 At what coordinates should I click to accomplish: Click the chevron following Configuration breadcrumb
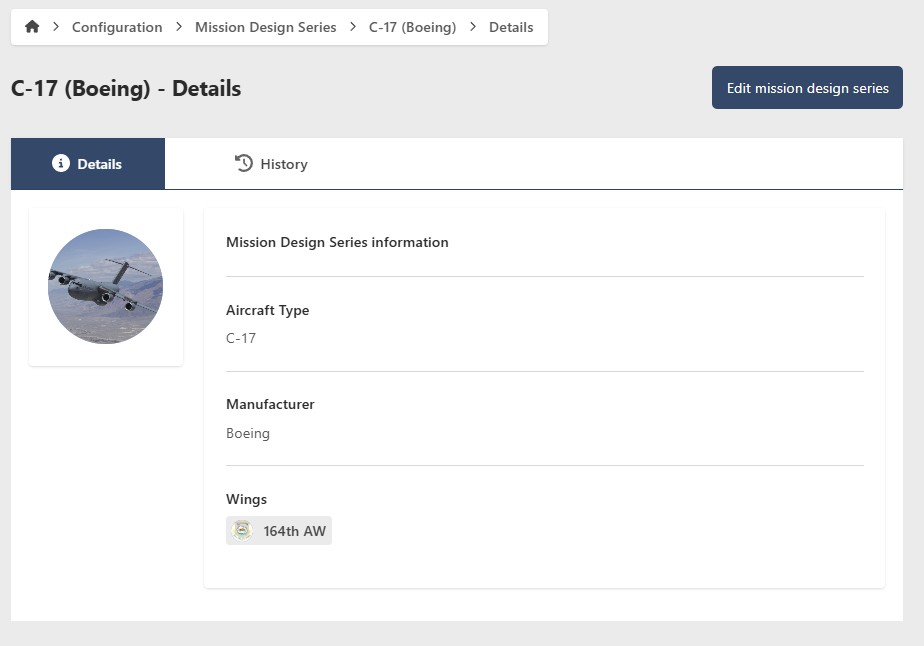[x=175, y=27]
